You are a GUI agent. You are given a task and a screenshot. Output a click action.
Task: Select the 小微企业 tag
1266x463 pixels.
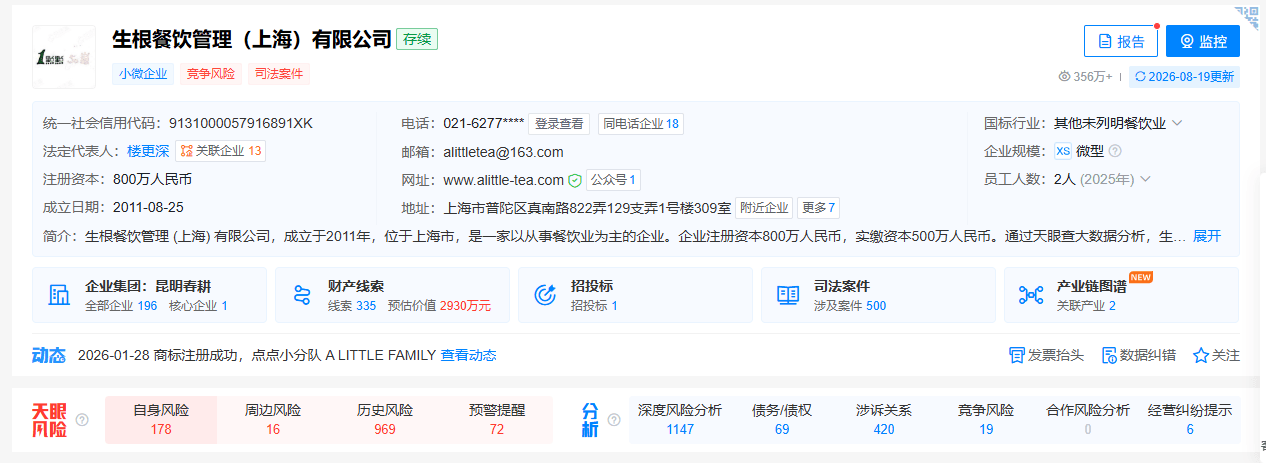(x=143, y=73)
